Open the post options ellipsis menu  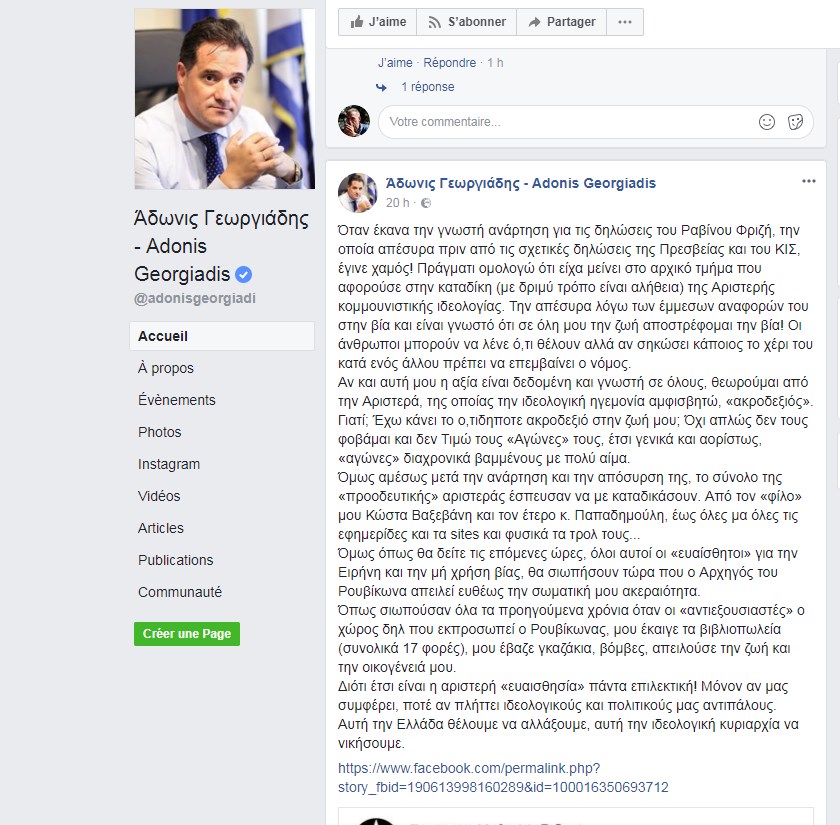808,182
